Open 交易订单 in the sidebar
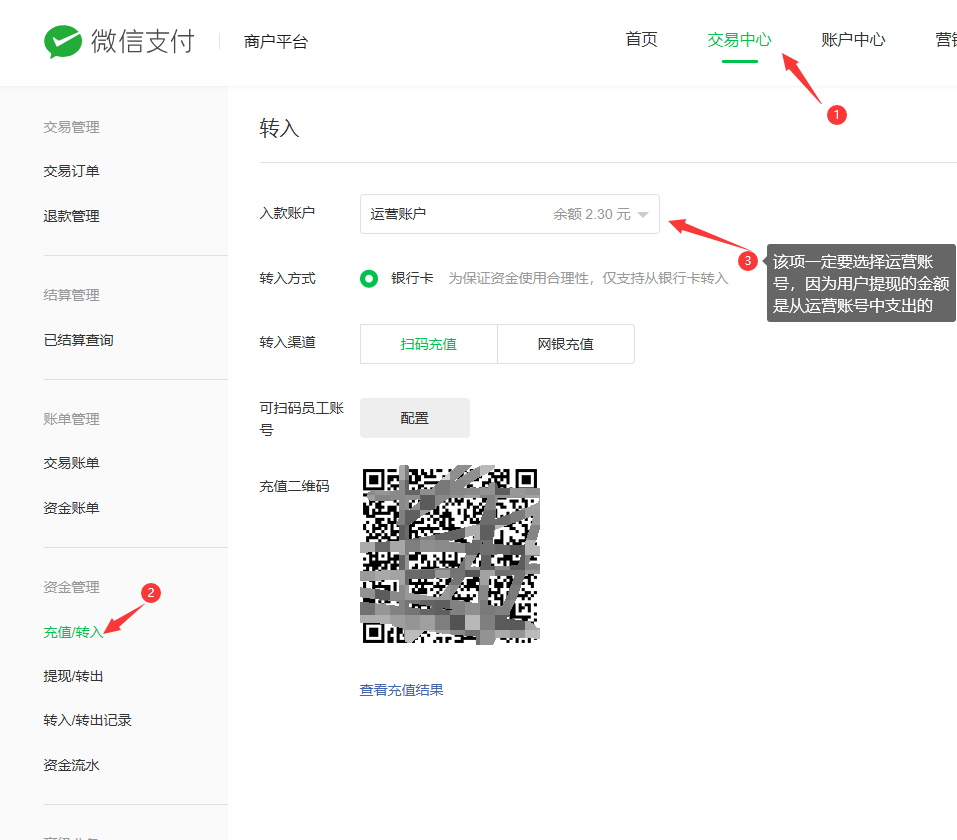Viewport: 957px width, 840px height. pos(71,172)
